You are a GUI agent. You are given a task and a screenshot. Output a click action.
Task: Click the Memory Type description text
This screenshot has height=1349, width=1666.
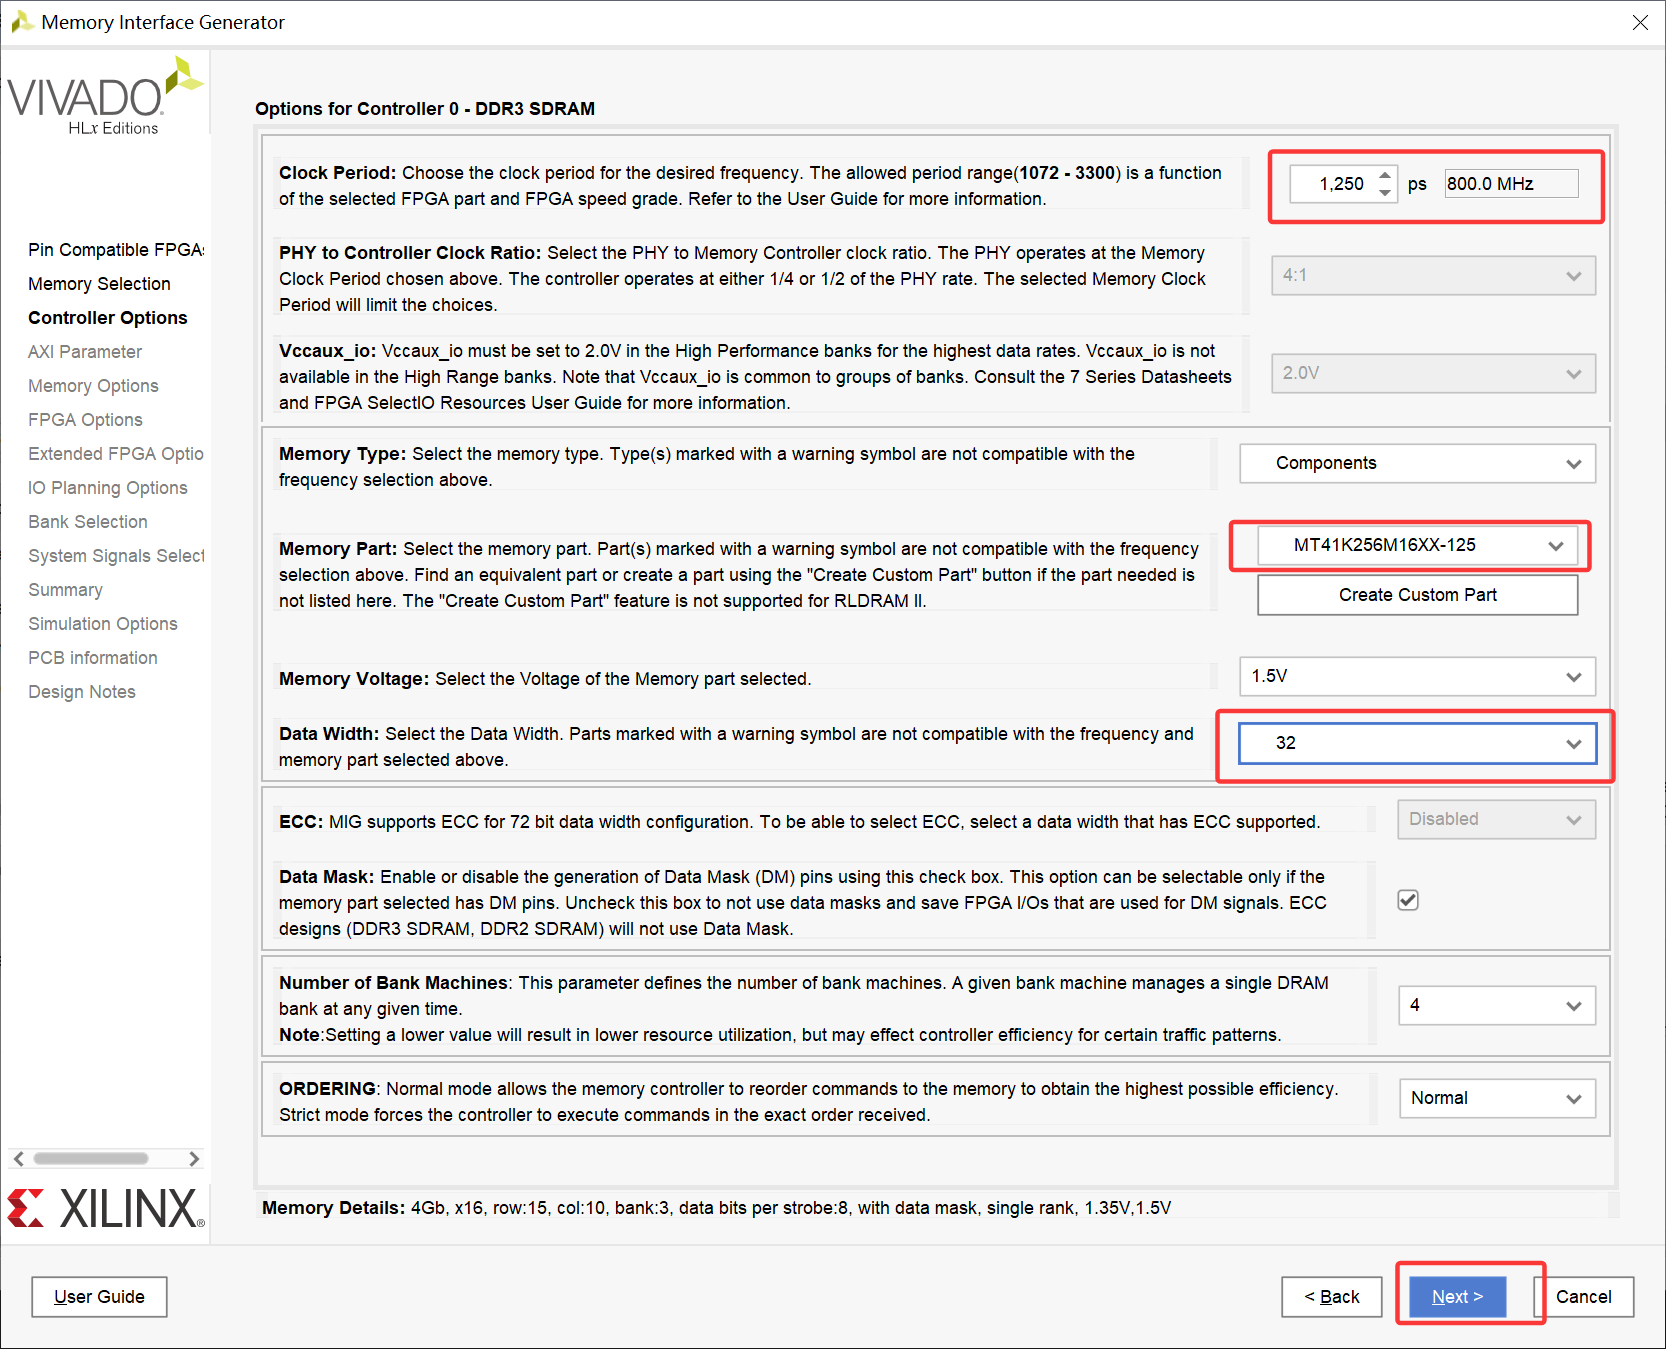coord(707,467)
